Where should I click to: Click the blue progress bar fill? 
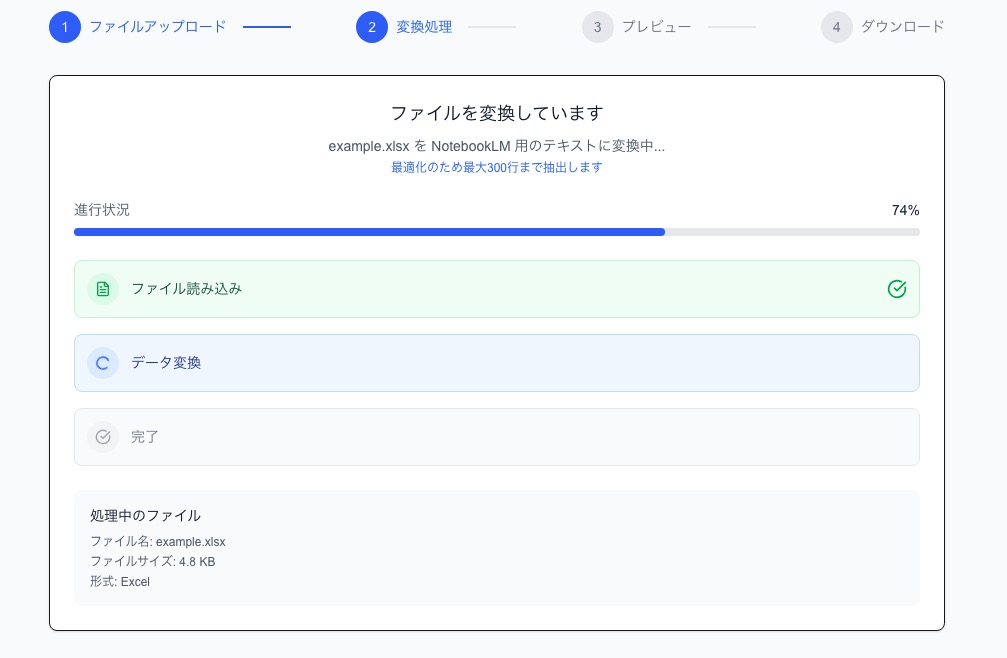(369, 232)
